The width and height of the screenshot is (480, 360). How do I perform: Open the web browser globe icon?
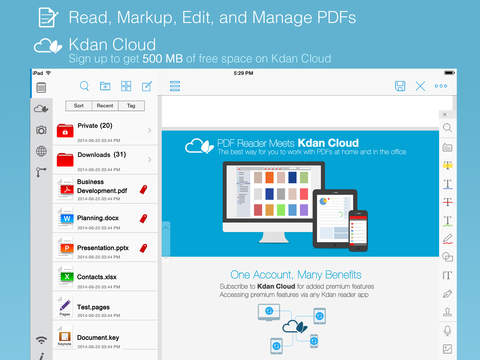(41, 151)
